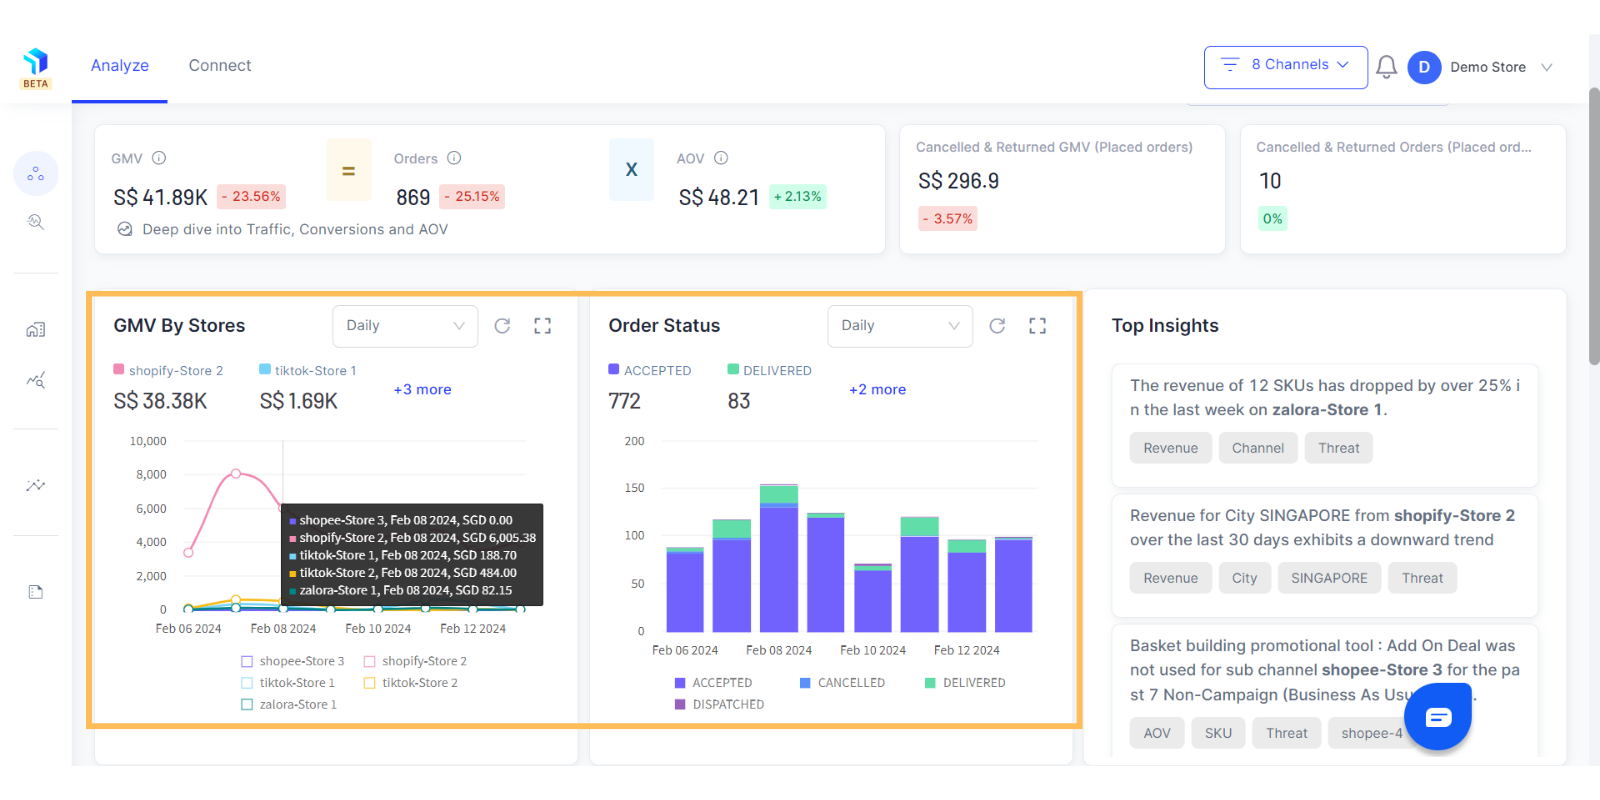Click the Orders info icon

point(454,158)
